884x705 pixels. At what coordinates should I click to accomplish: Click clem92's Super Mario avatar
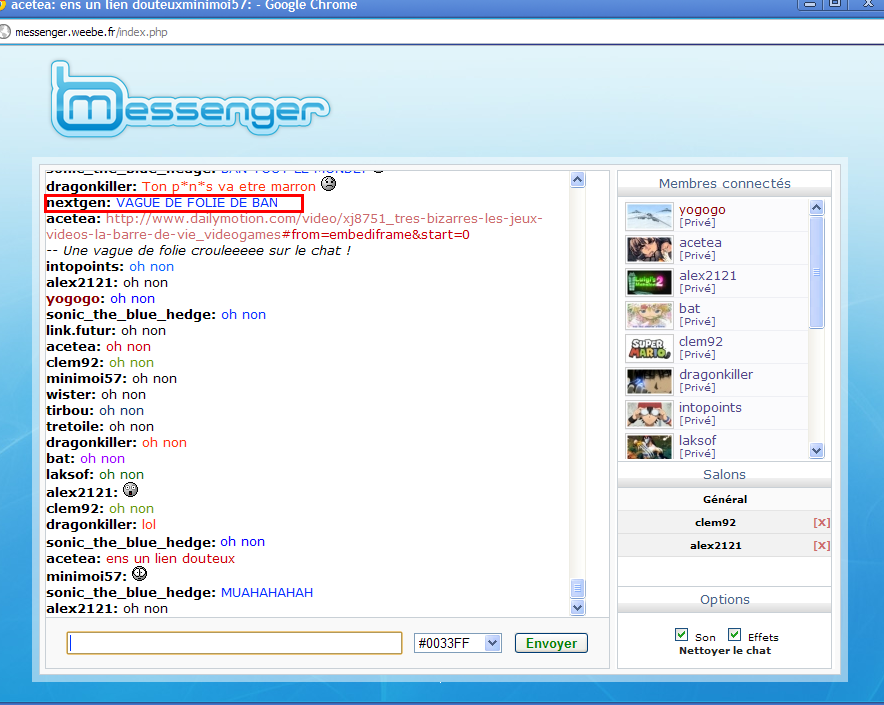click(649, 348)
